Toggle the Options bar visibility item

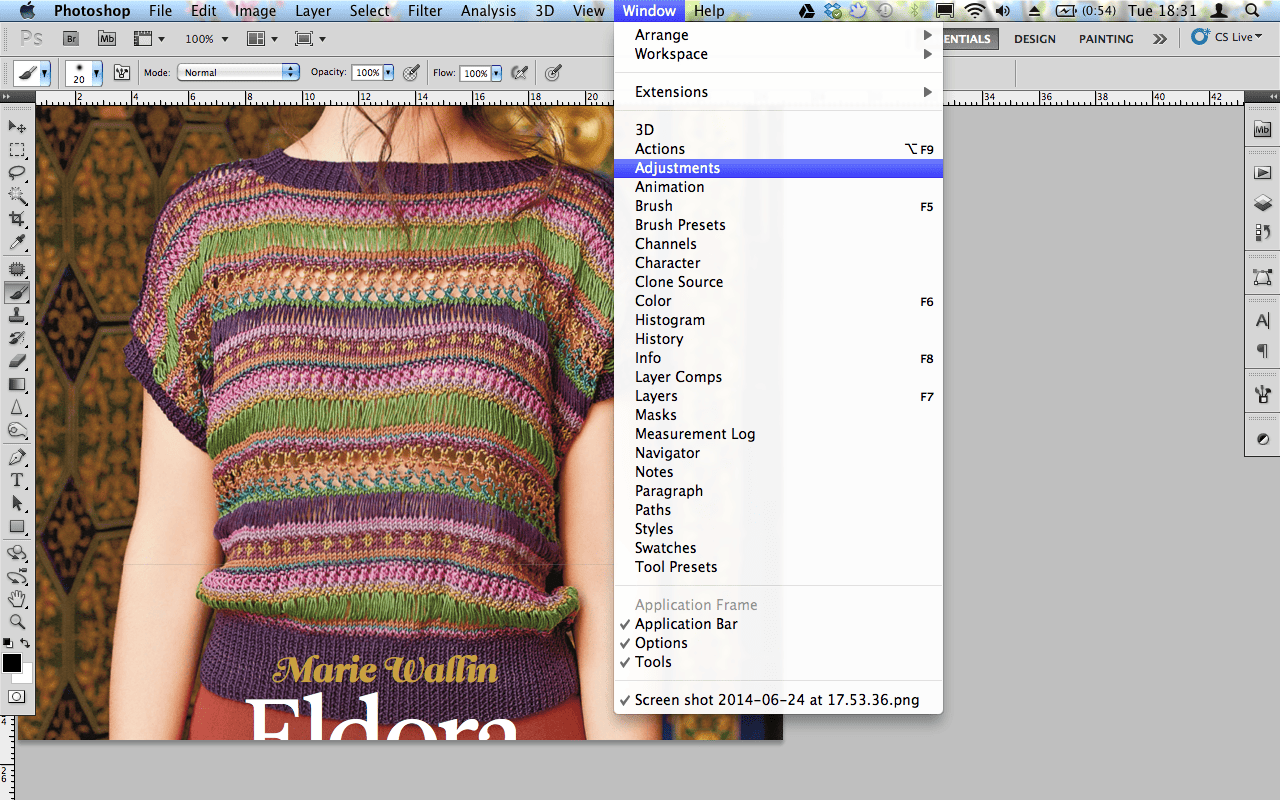coord(778,643)
